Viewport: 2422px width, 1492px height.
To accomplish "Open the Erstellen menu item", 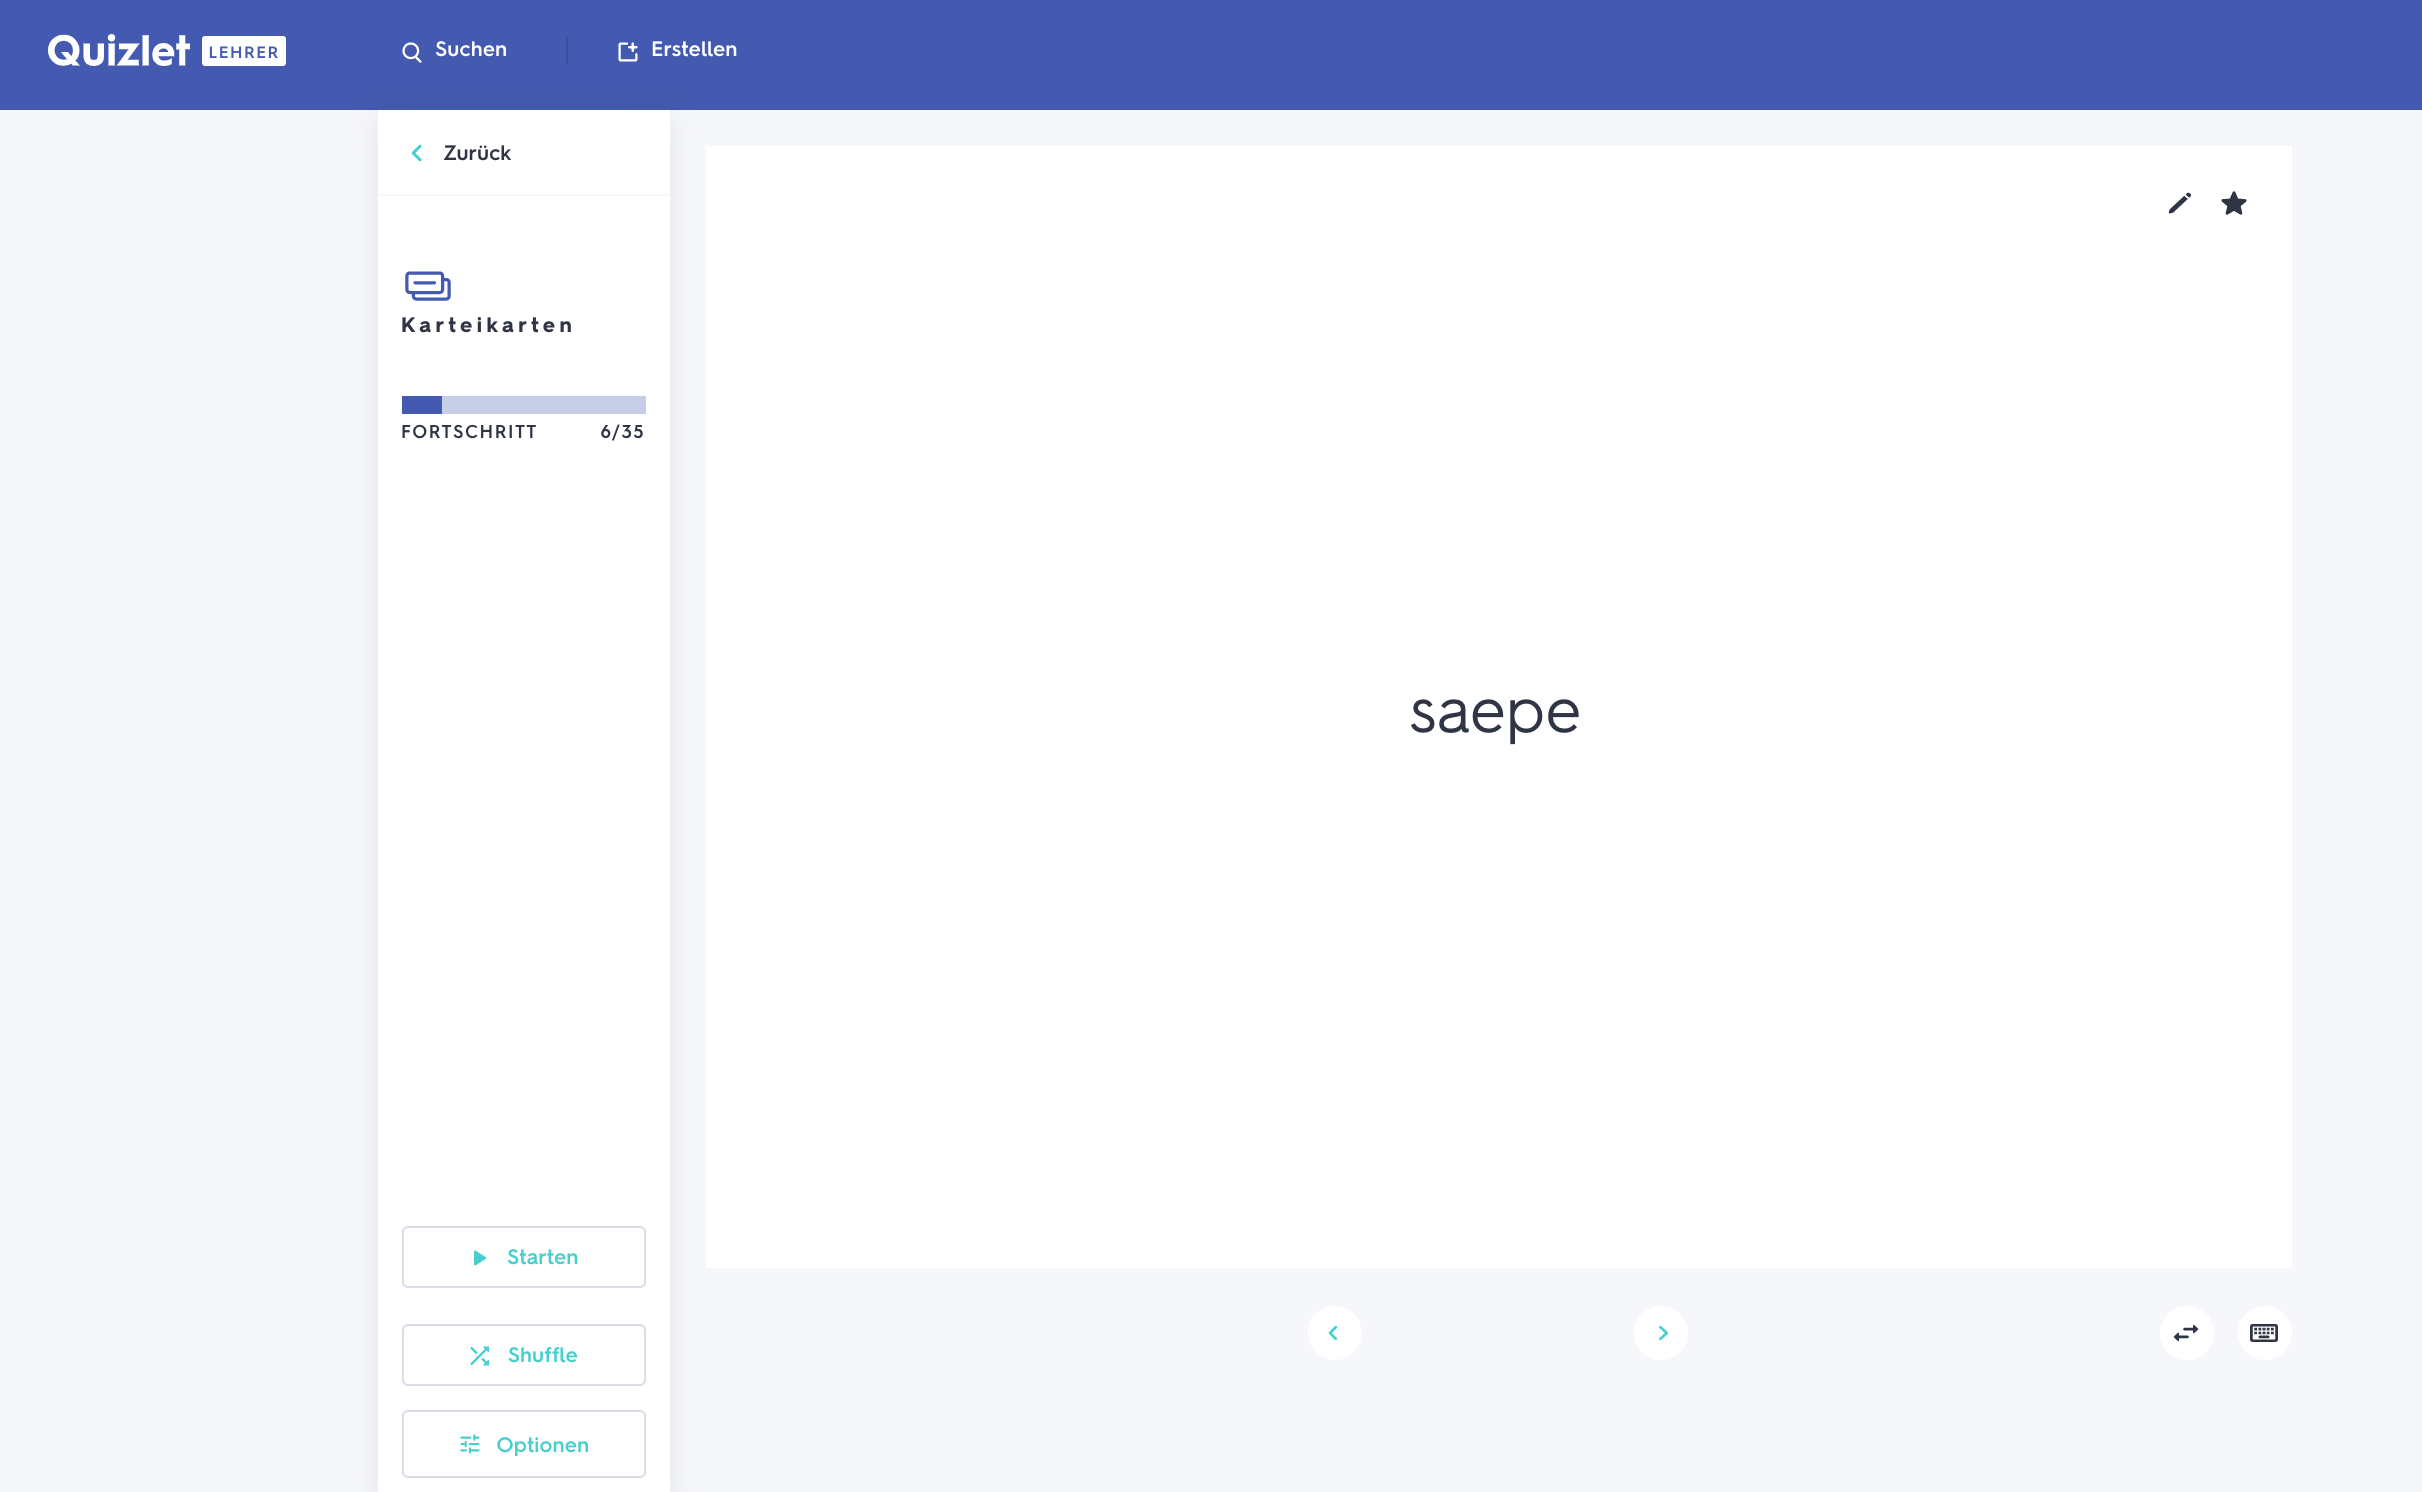I will (x=693, y=50).
